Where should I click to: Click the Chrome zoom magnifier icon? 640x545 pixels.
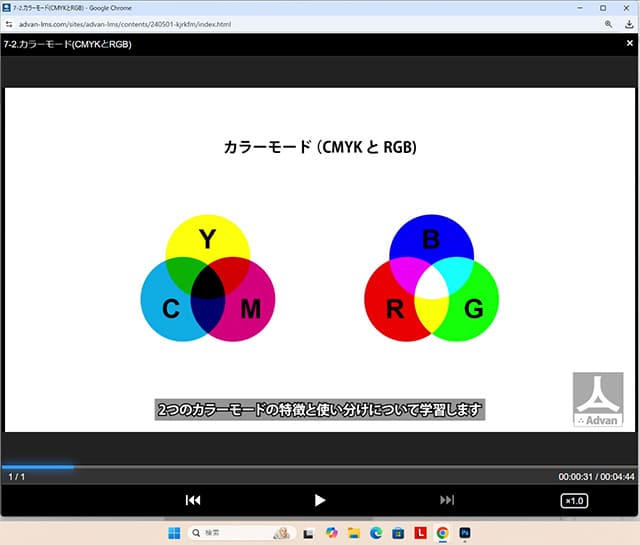pyautogui.click(x=608, y=24)
